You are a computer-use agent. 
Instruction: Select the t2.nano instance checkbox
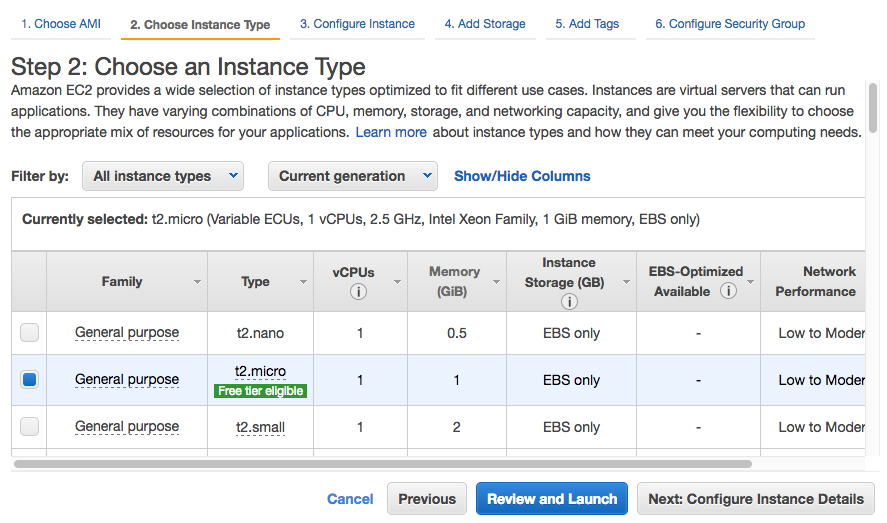point(30,333)
